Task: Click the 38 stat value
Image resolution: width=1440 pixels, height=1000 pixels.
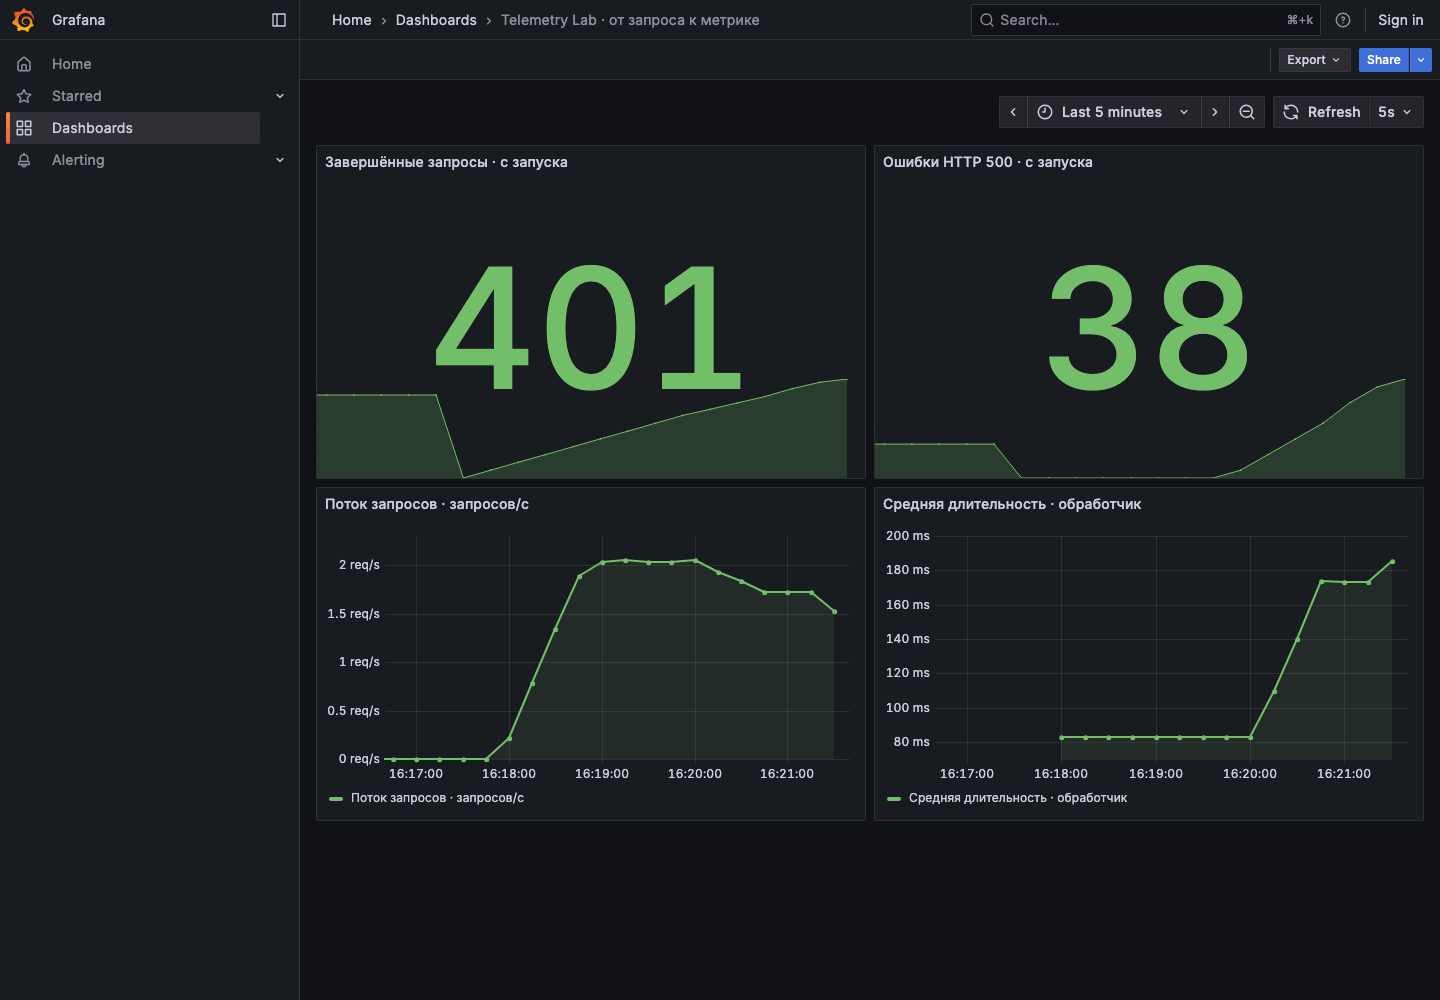Action: 1148,328
